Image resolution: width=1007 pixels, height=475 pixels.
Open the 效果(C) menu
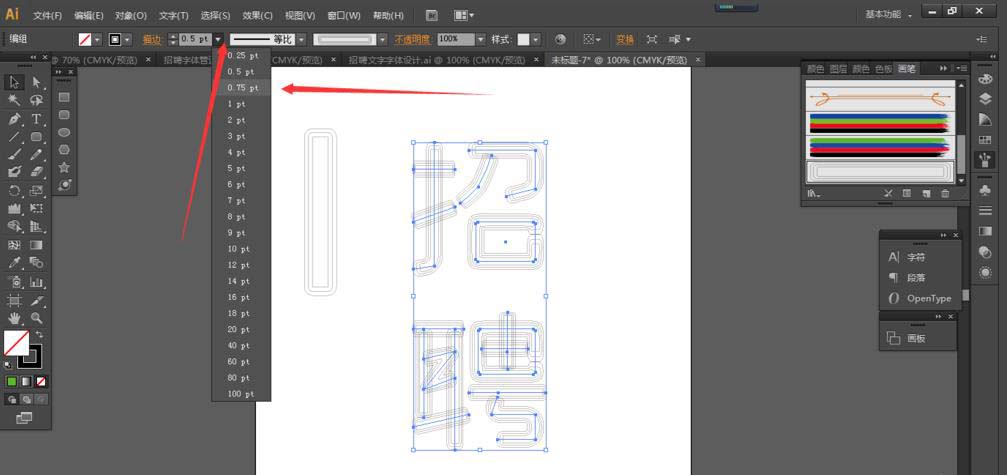tap(257, 16)
